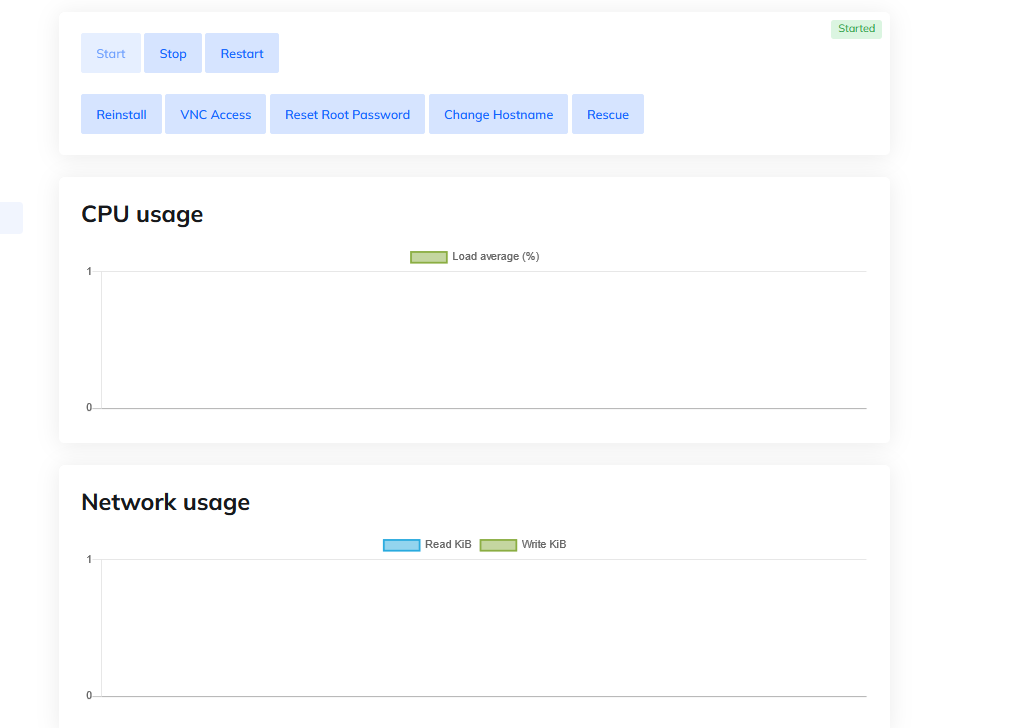Click inside the Network usage chart area
Viewport: 1015px width, 728px height.
pos(483,628)
